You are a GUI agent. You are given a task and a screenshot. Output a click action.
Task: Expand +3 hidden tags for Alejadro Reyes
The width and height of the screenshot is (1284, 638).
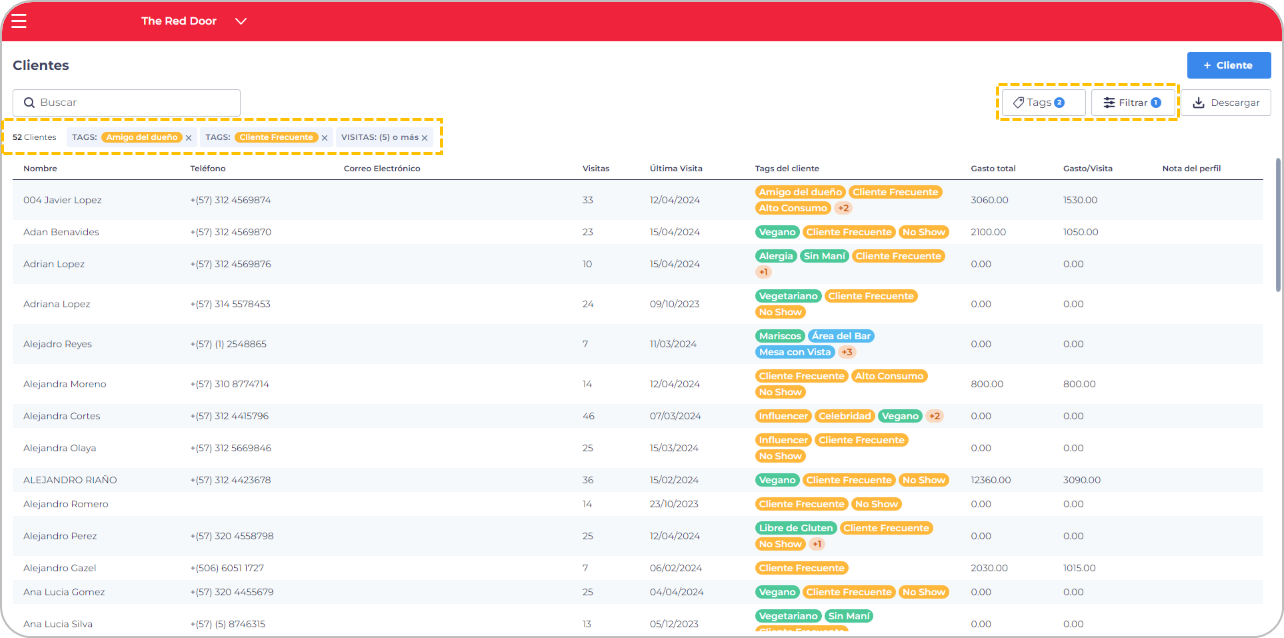pos(846,352)
